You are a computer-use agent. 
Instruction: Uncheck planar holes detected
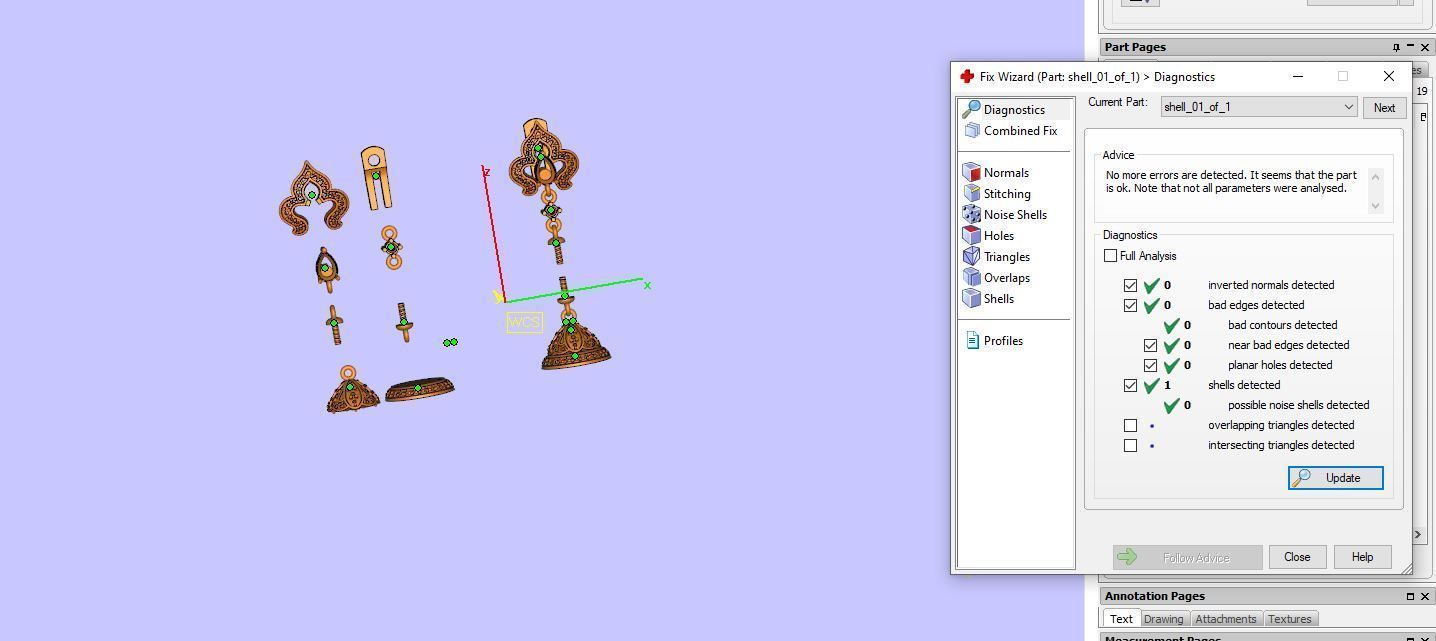pyautogui.click(x=1150, y=365)
